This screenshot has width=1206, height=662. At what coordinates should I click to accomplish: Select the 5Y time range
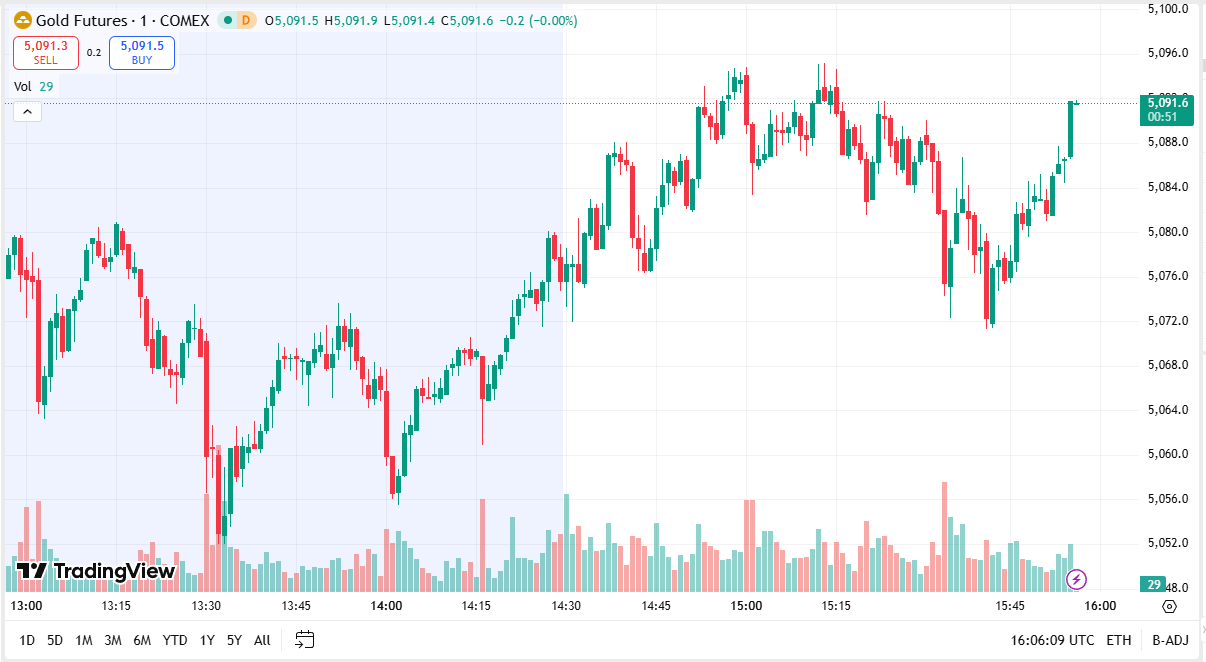[234, 640]
